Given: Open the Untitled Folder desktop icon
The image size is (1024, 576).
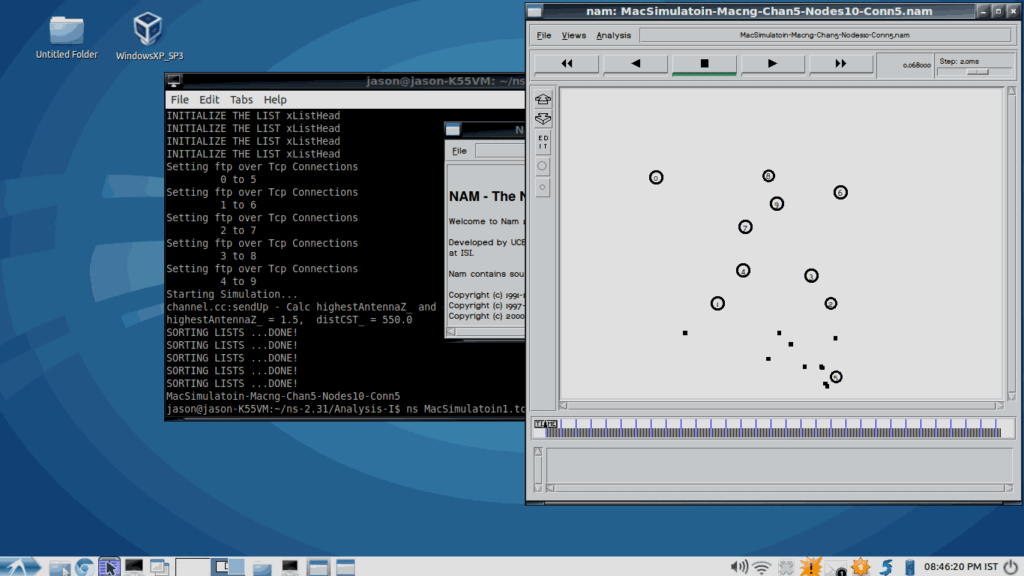Looking at the screenshot, I should click(x=67, y=38).
